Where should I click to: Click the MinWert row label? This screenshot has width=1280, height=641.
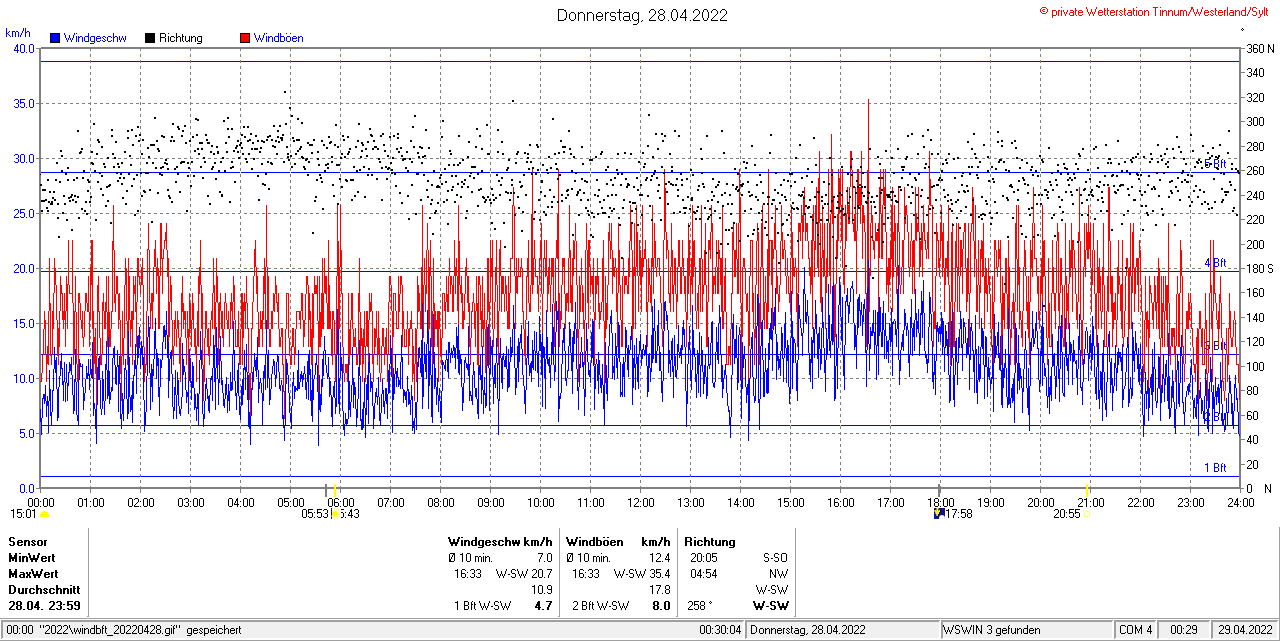pyautogui.click(x=32, y=557)
